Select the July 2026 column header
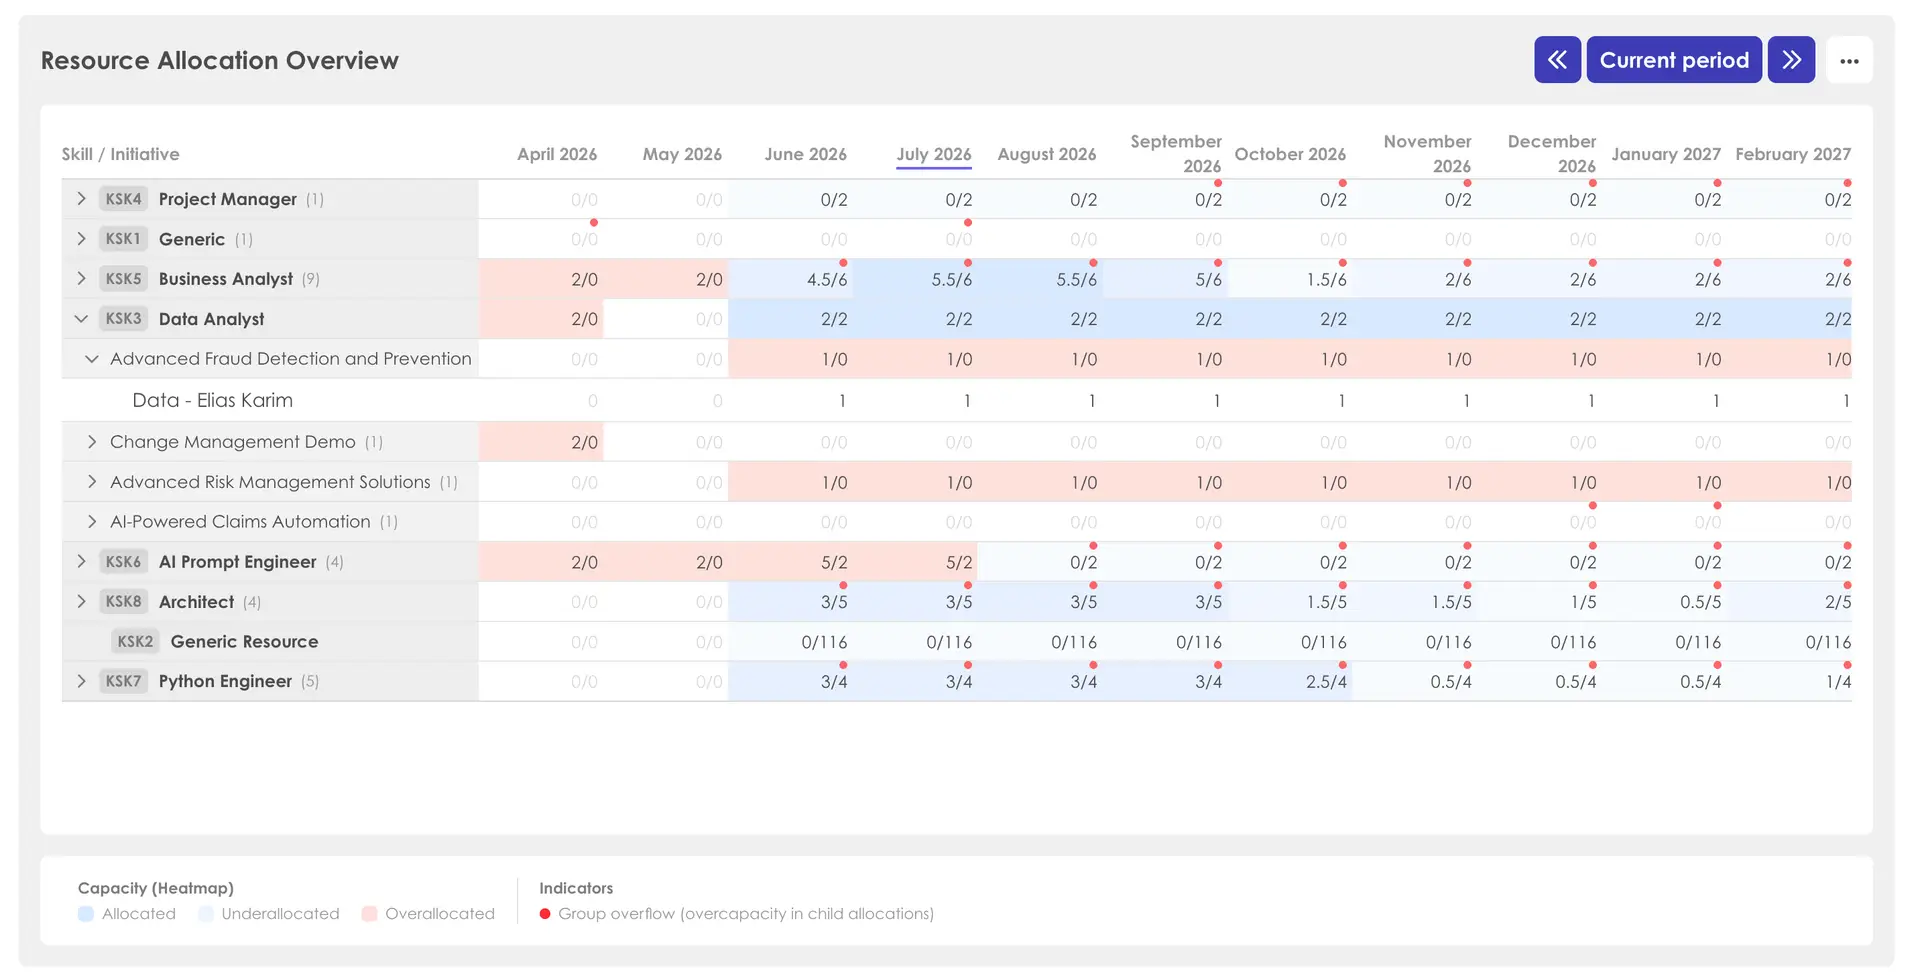 click(934, 154)
